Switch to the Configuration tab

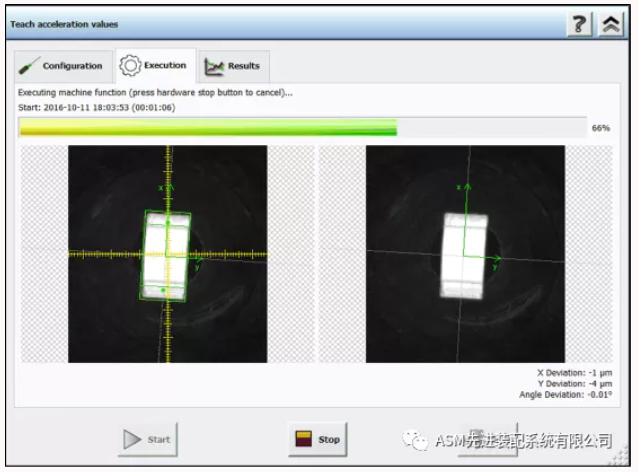pos(63,66)
